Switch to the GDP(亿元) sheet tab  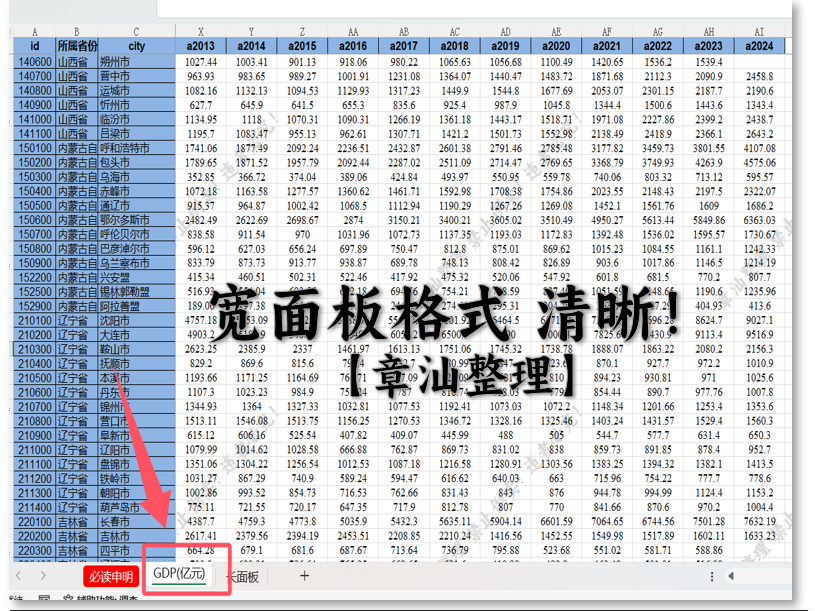pyautogui.click(x=179, y=574)
